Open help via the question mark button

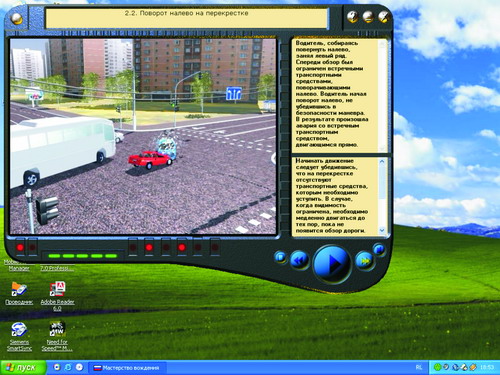click(x=353, y=16)
